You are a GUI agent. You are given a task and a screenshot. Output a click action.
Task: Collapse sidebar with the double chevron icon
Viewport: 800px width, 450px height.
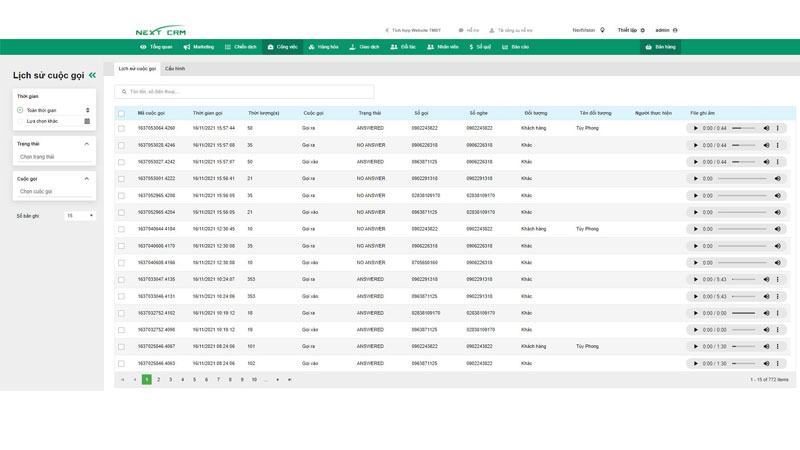point(93,75)
